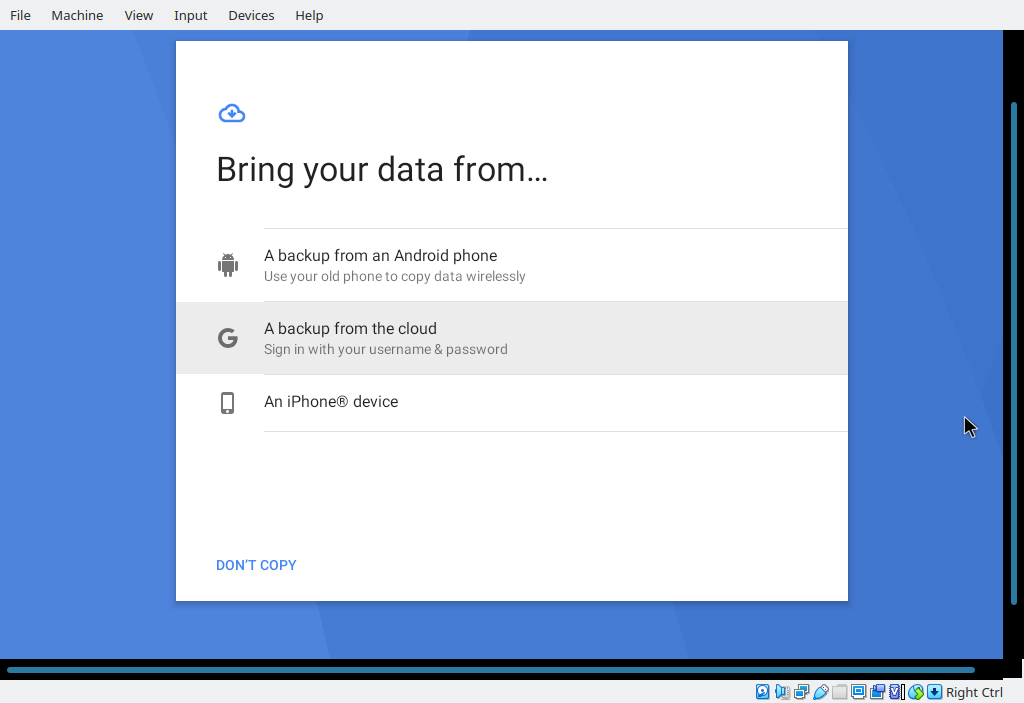Open the USB devices status icon
This screenshot has width=1024, height=703.
click(x=820, y=691)
